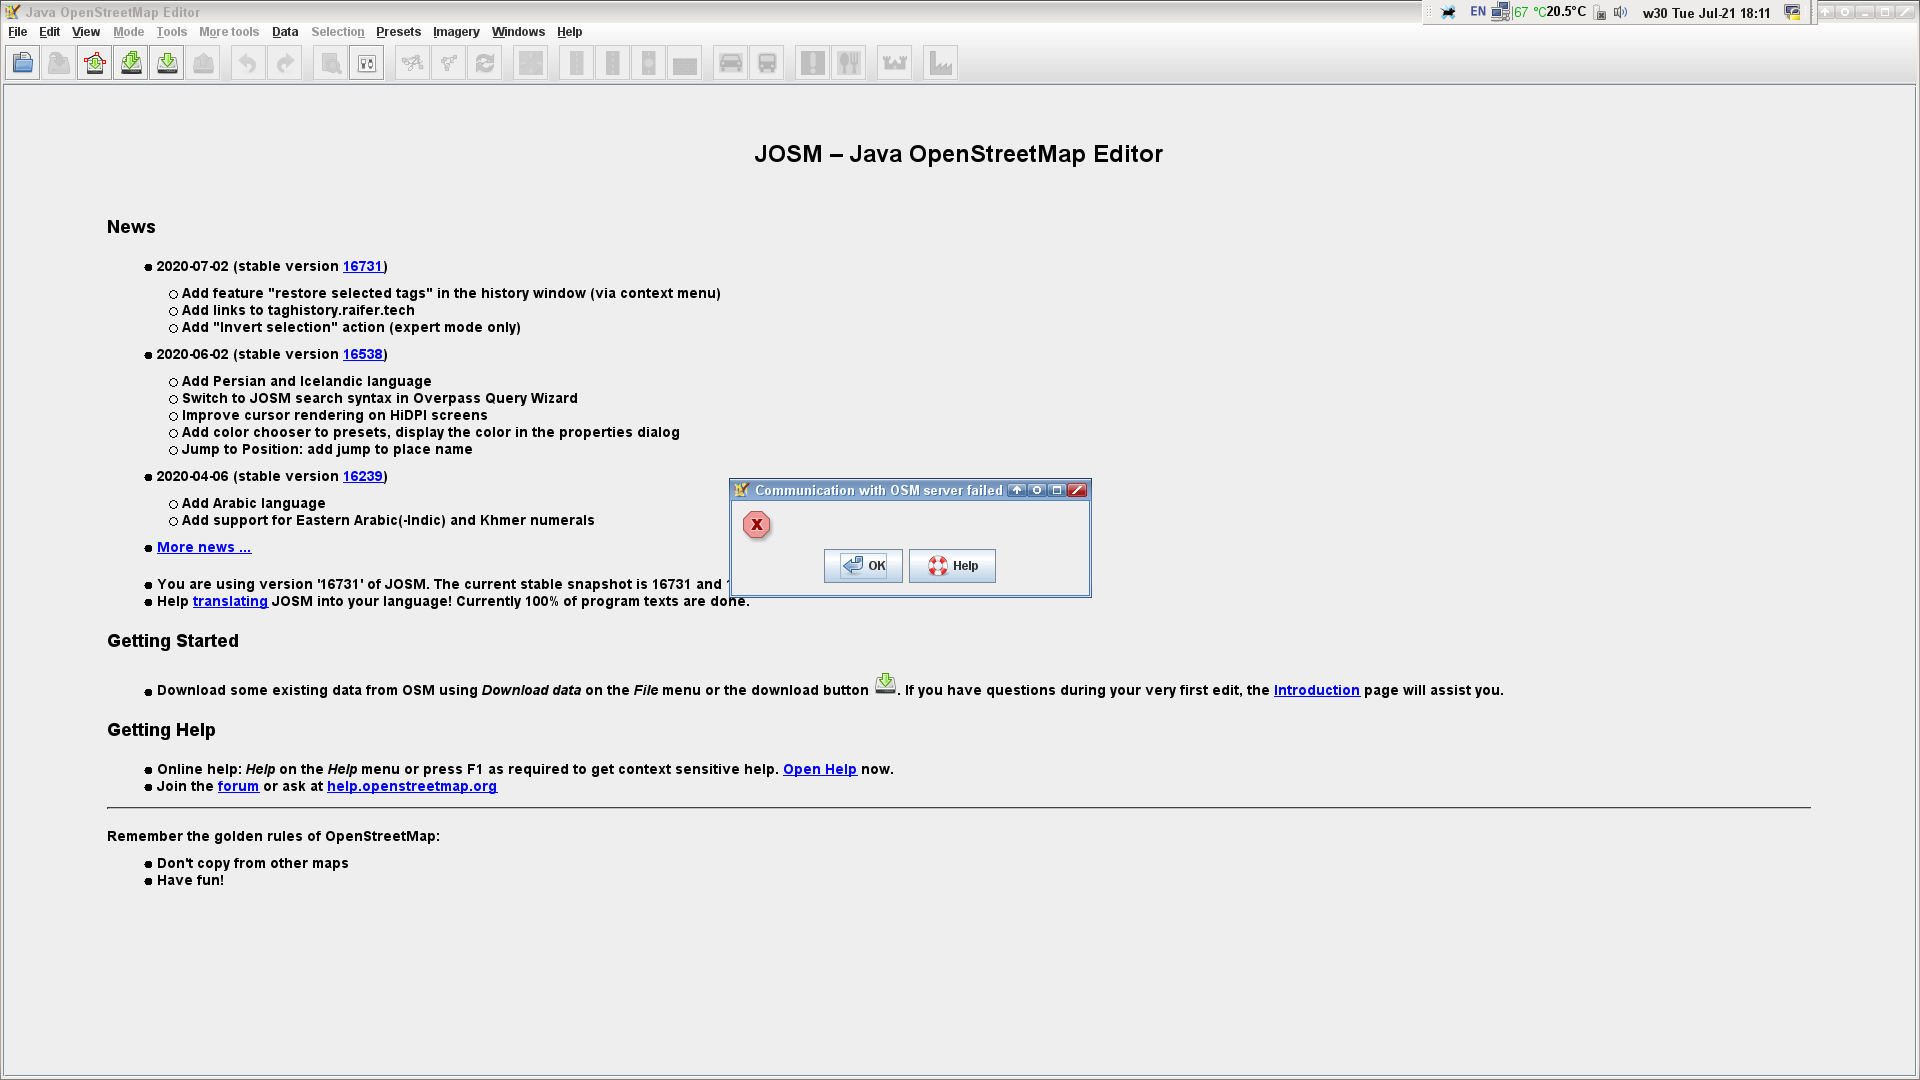Click the greyed Upload data toolbar icon

point(203,63)
